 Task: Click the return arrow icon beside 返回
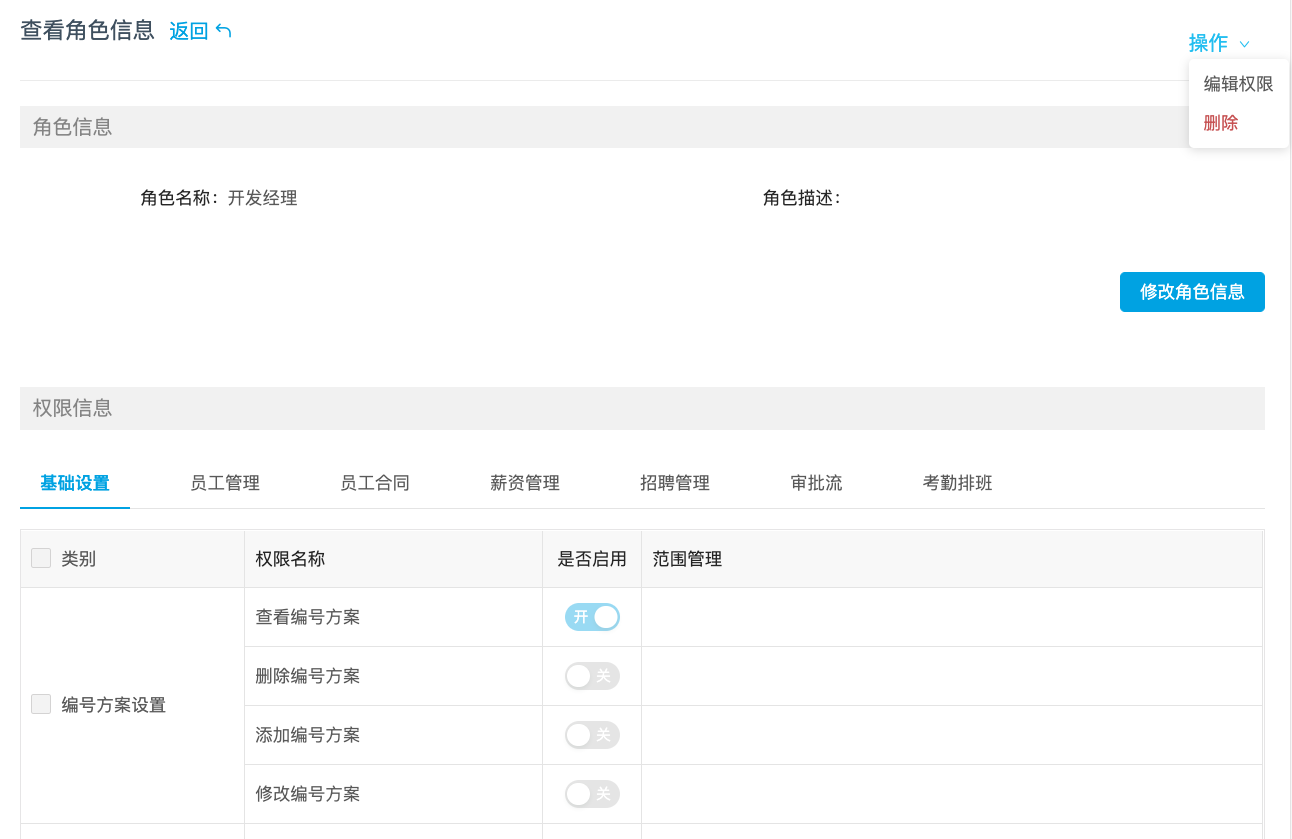coord(224,31)
